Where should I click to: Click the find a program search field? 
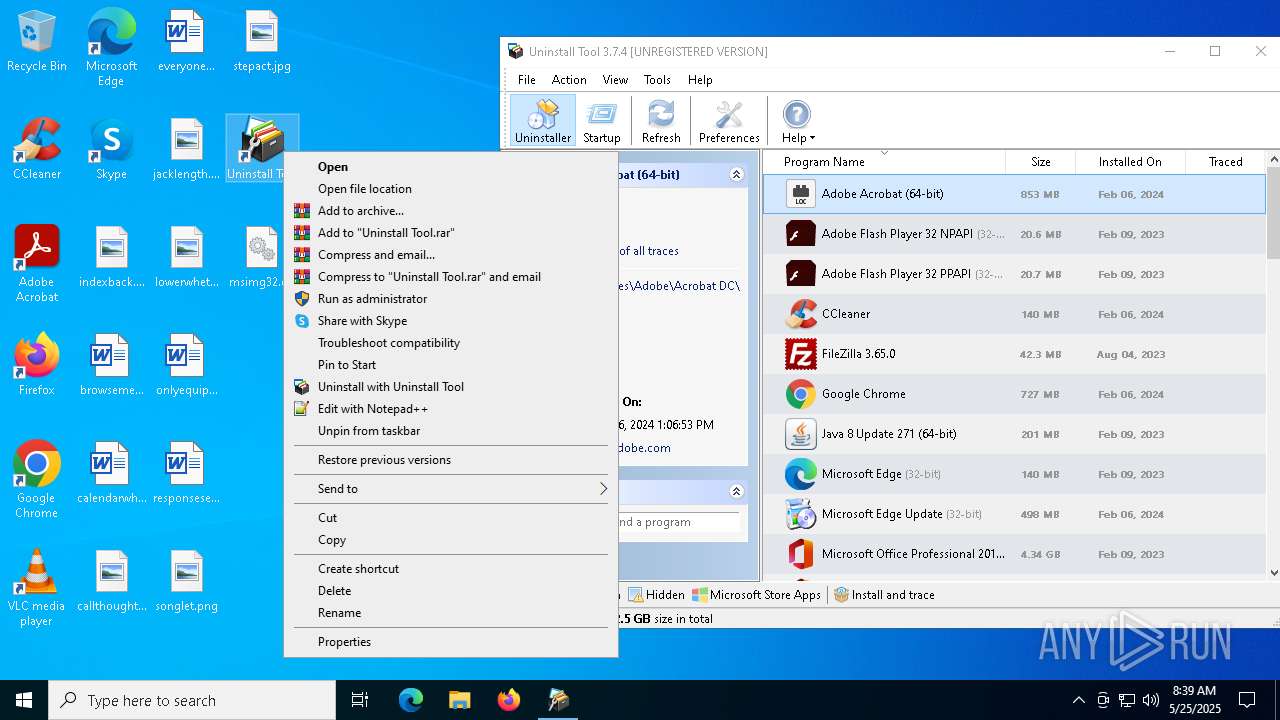click(678, 522)
